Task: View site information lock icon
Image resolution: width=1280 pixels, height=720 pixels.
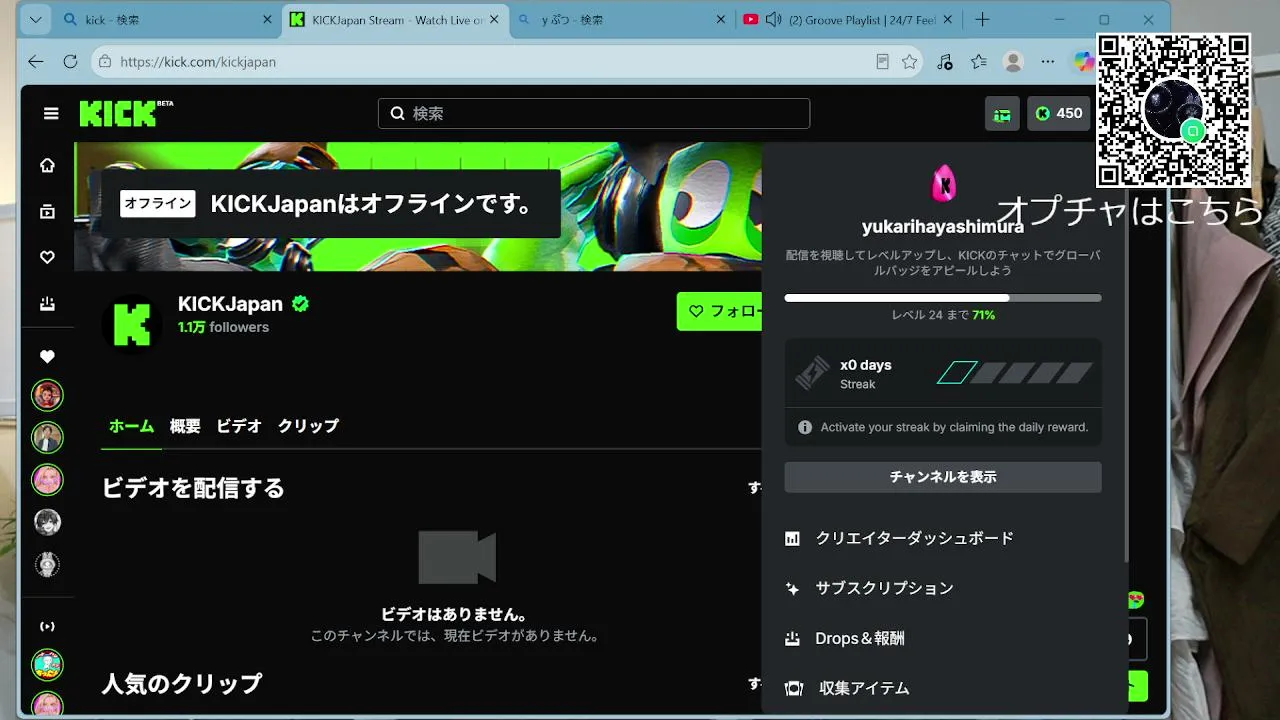Action: (x=105, y=62)
